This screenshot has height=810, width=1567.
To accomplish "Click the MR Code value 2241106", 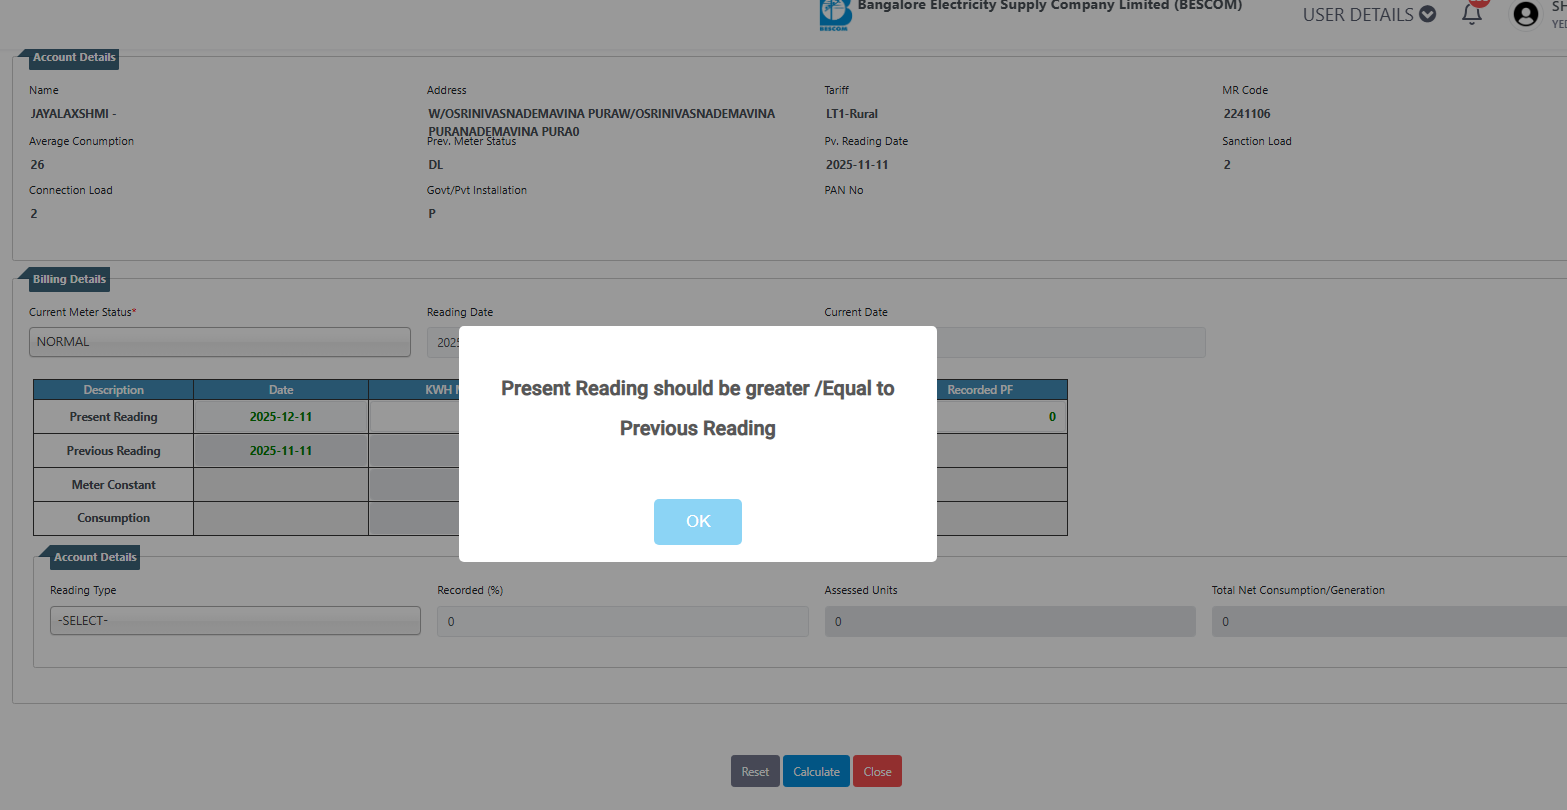I will tap(1247, 114).
